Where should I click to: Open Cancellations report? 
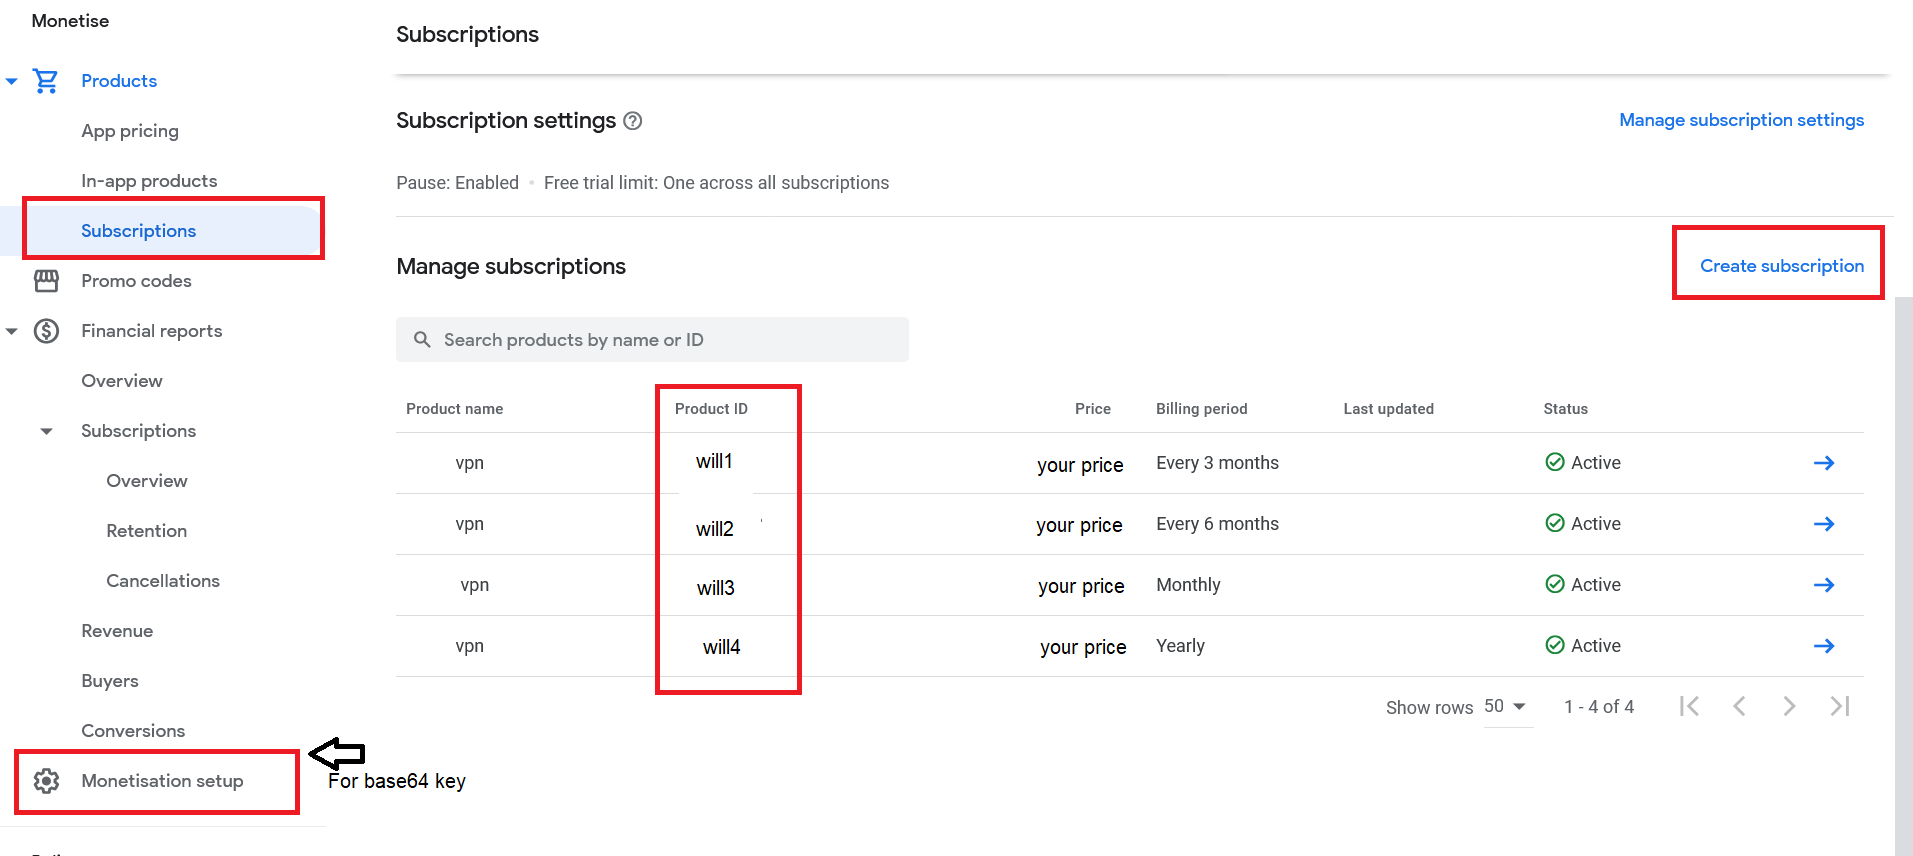(x=163, y=581)
